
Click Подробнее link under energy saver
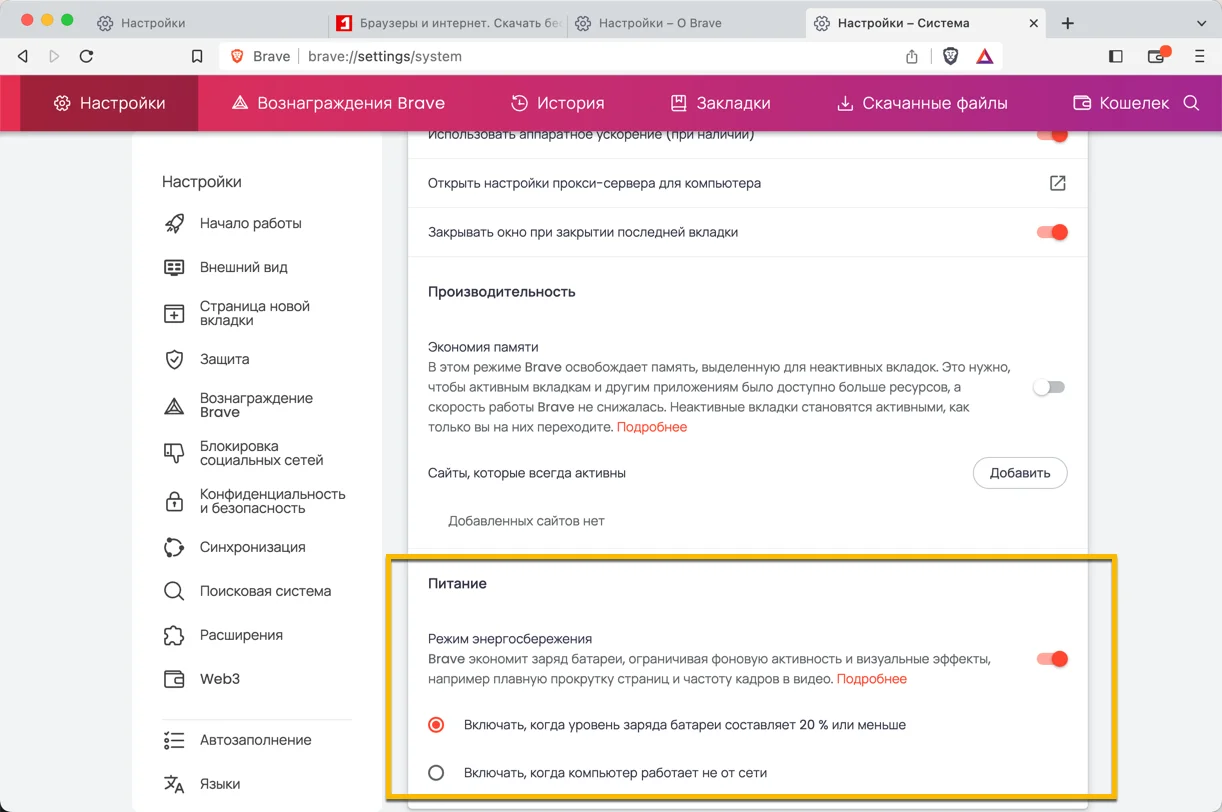pyautogui.click(x=872, y=679)
